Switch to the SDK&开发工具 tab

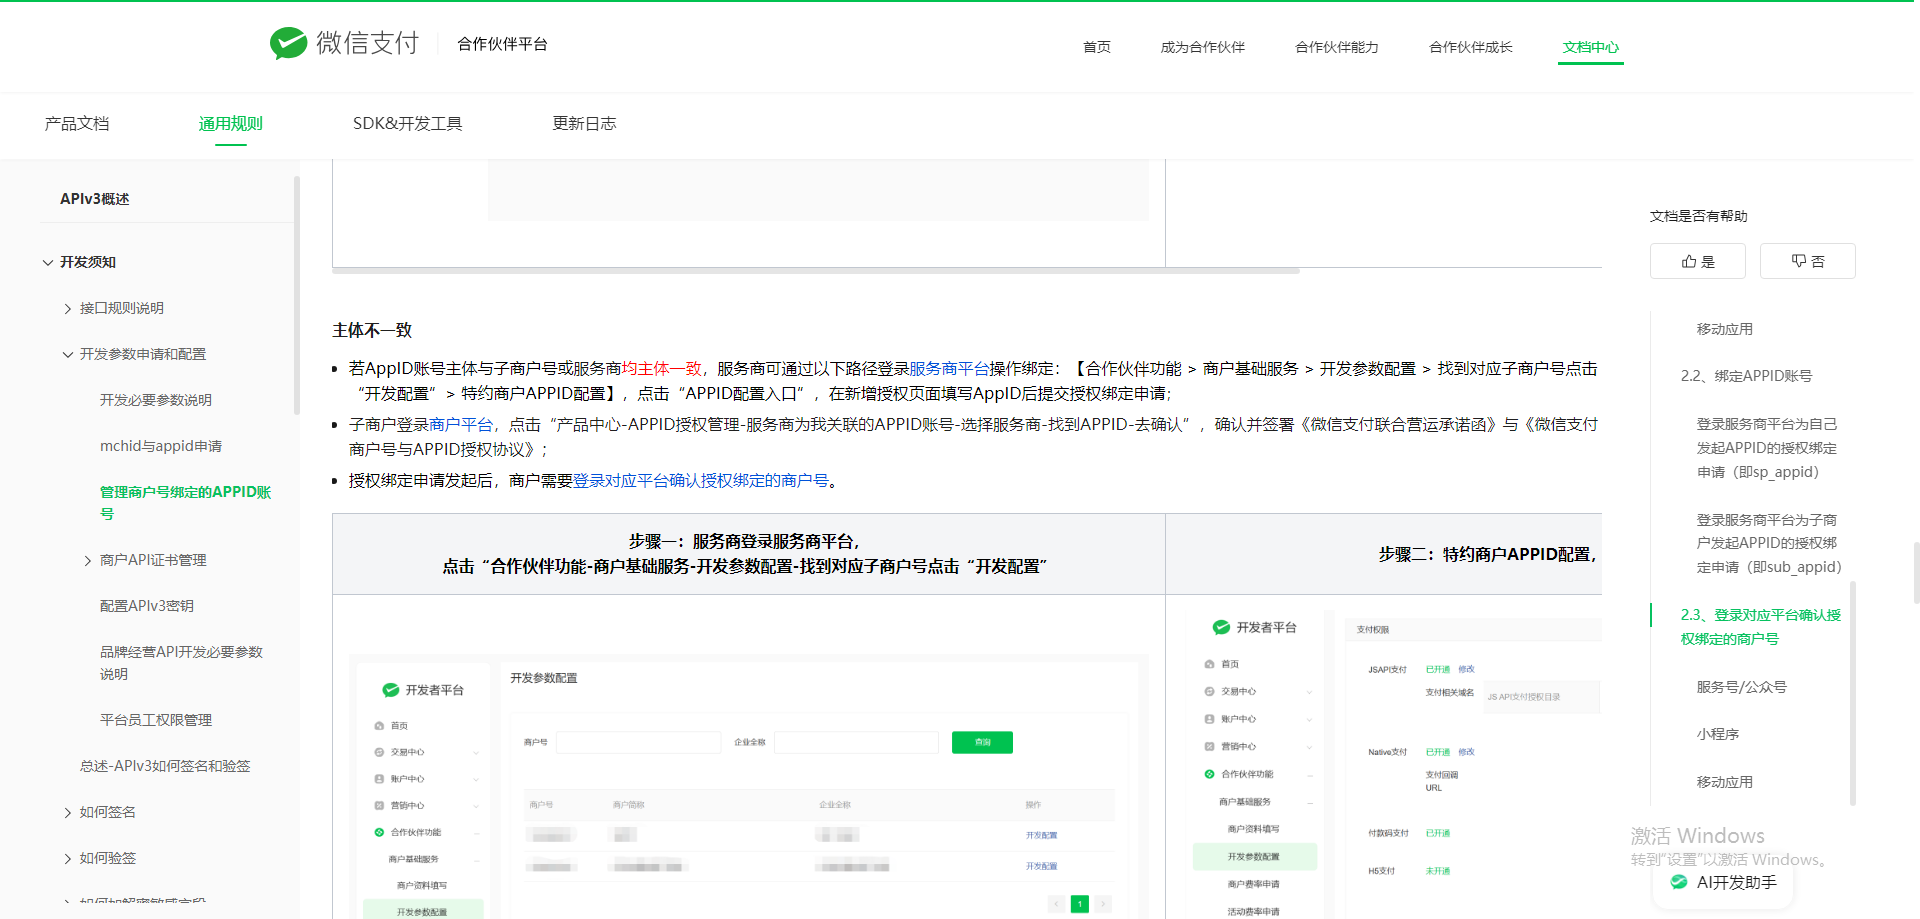click(x=407, y=124)
